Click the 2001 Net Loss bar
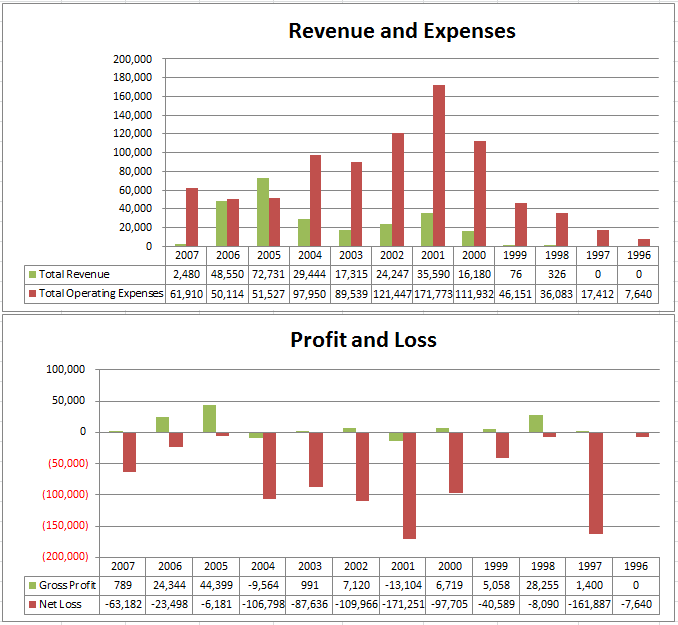The height and width of the screenshot is (625, 678). click(409, 485)
